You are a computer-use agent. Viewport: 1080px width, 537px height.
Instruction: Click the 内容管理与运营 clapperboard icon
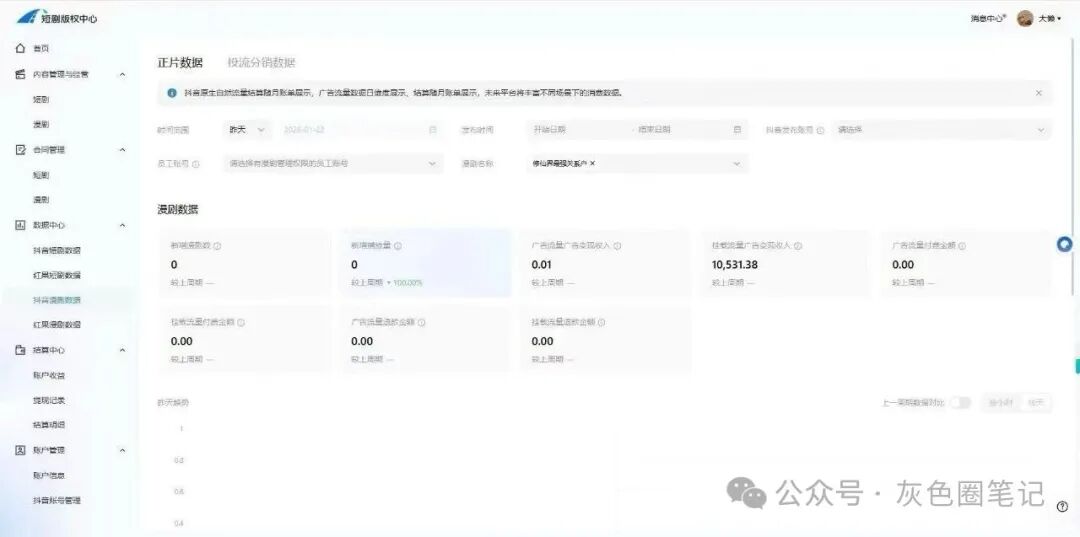pos(21,74)
